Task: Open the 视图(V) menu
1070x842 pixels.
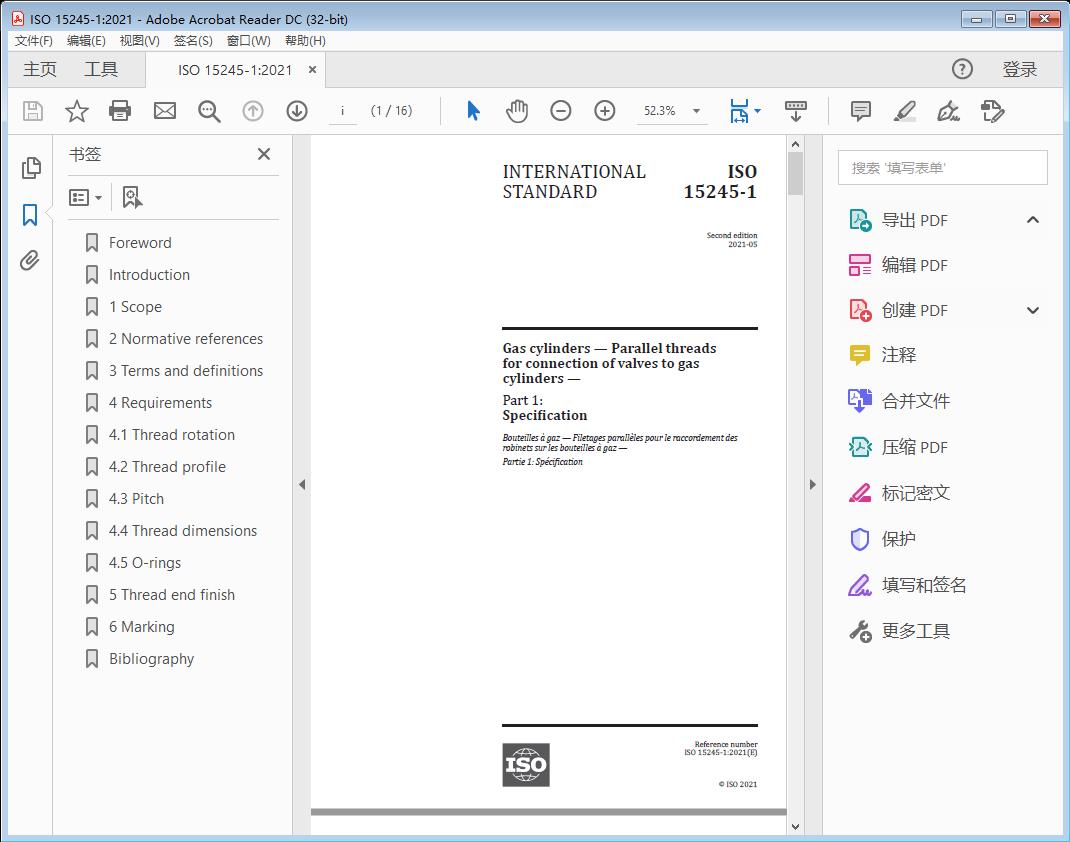Action: pos(139,40)
